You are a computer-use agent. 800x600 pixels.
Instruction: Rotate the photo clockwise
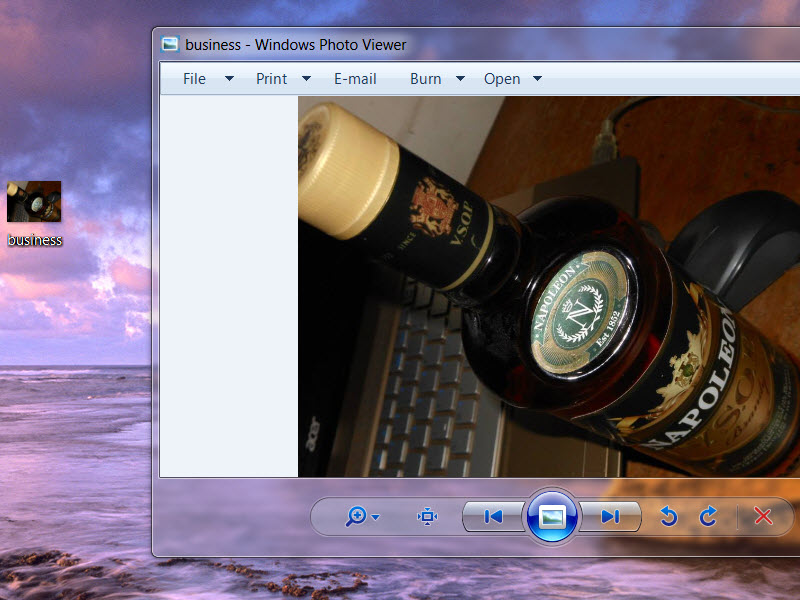(708, 516)
